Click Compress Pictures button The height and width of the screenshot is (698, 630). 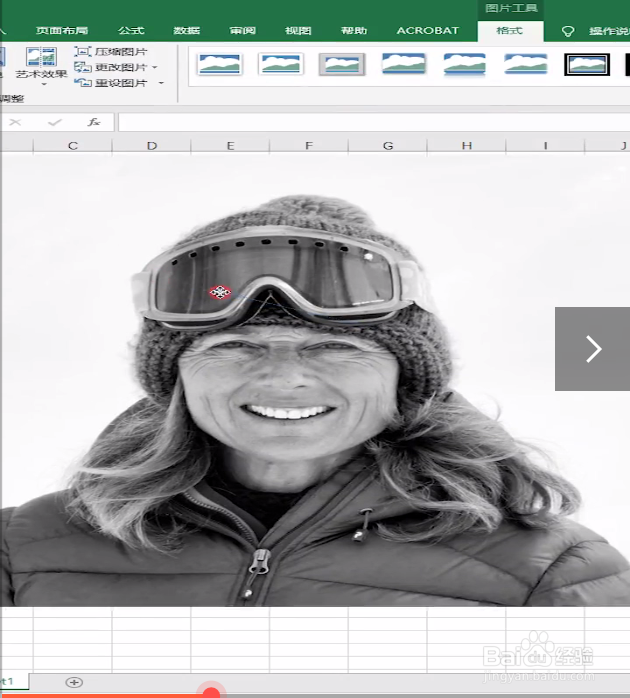tap(111, 52)
